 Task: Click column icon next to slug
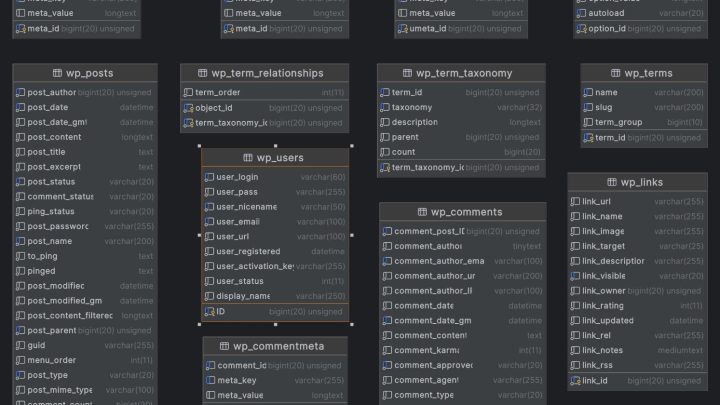pos(588,107)
